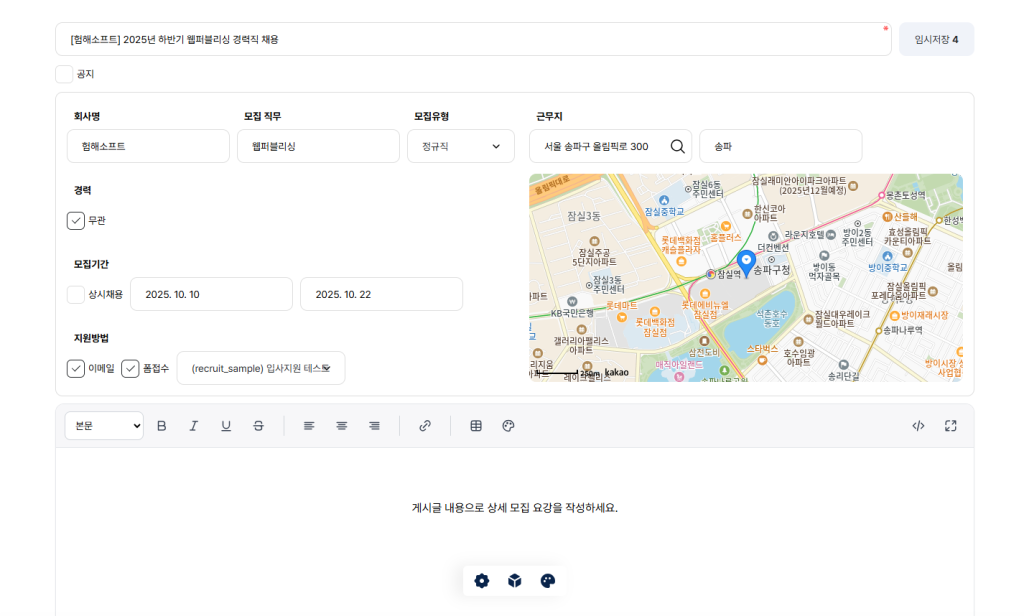Image resolution: width=1024 pixels, height=616 pixels.
Task: Open the 정규직 employment type dropdown
Action: pyautogui.click(x=460, y=146)
